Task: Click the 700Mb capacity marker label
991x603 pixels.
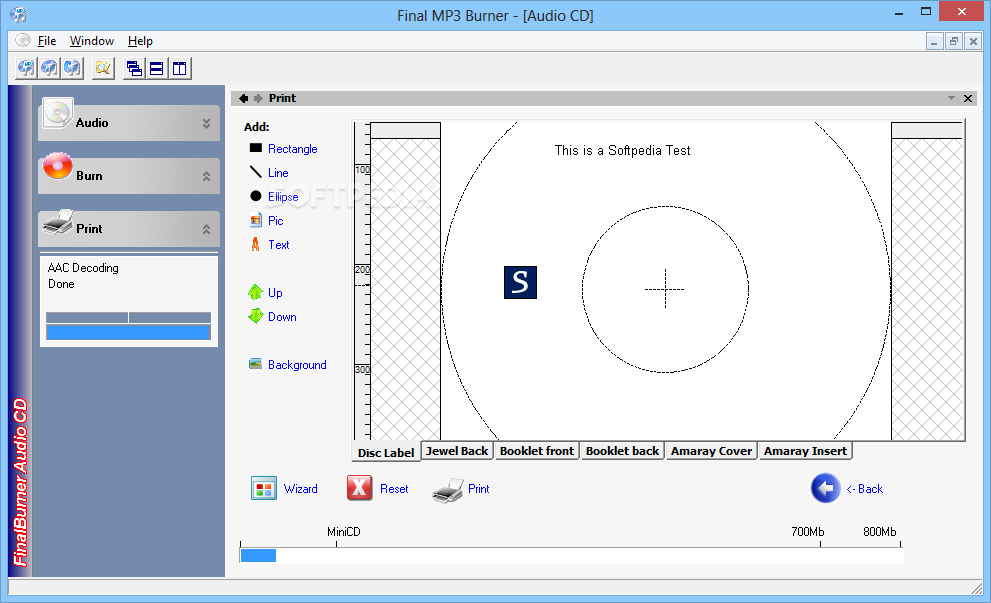Action: tap(808, 532)
